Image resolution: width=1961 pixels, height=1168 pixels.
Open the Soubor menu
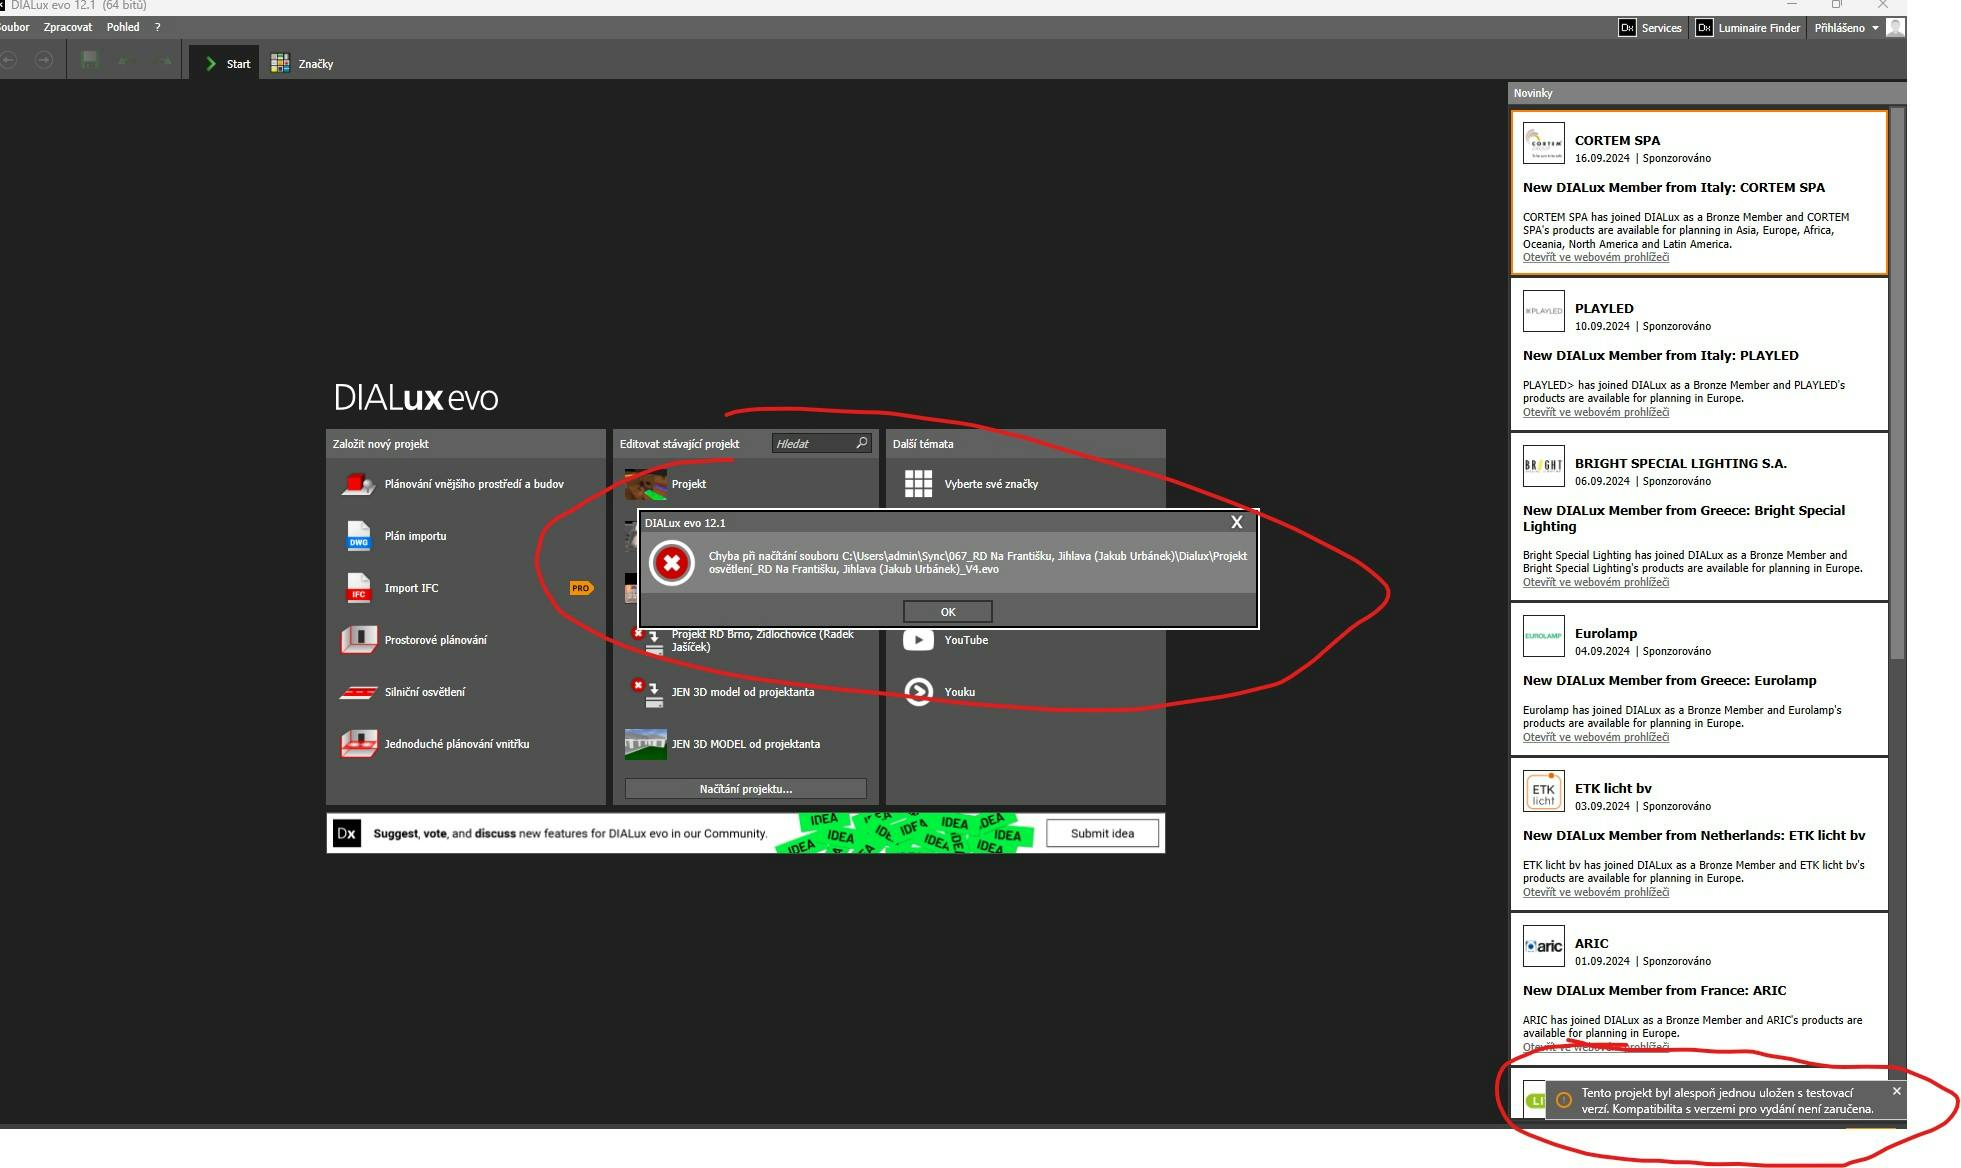pos(14,27)
